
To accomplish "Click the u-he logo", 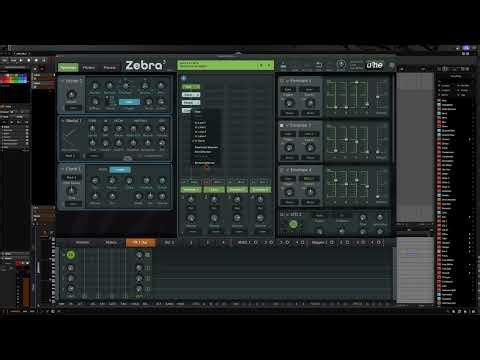I will 374,65.
